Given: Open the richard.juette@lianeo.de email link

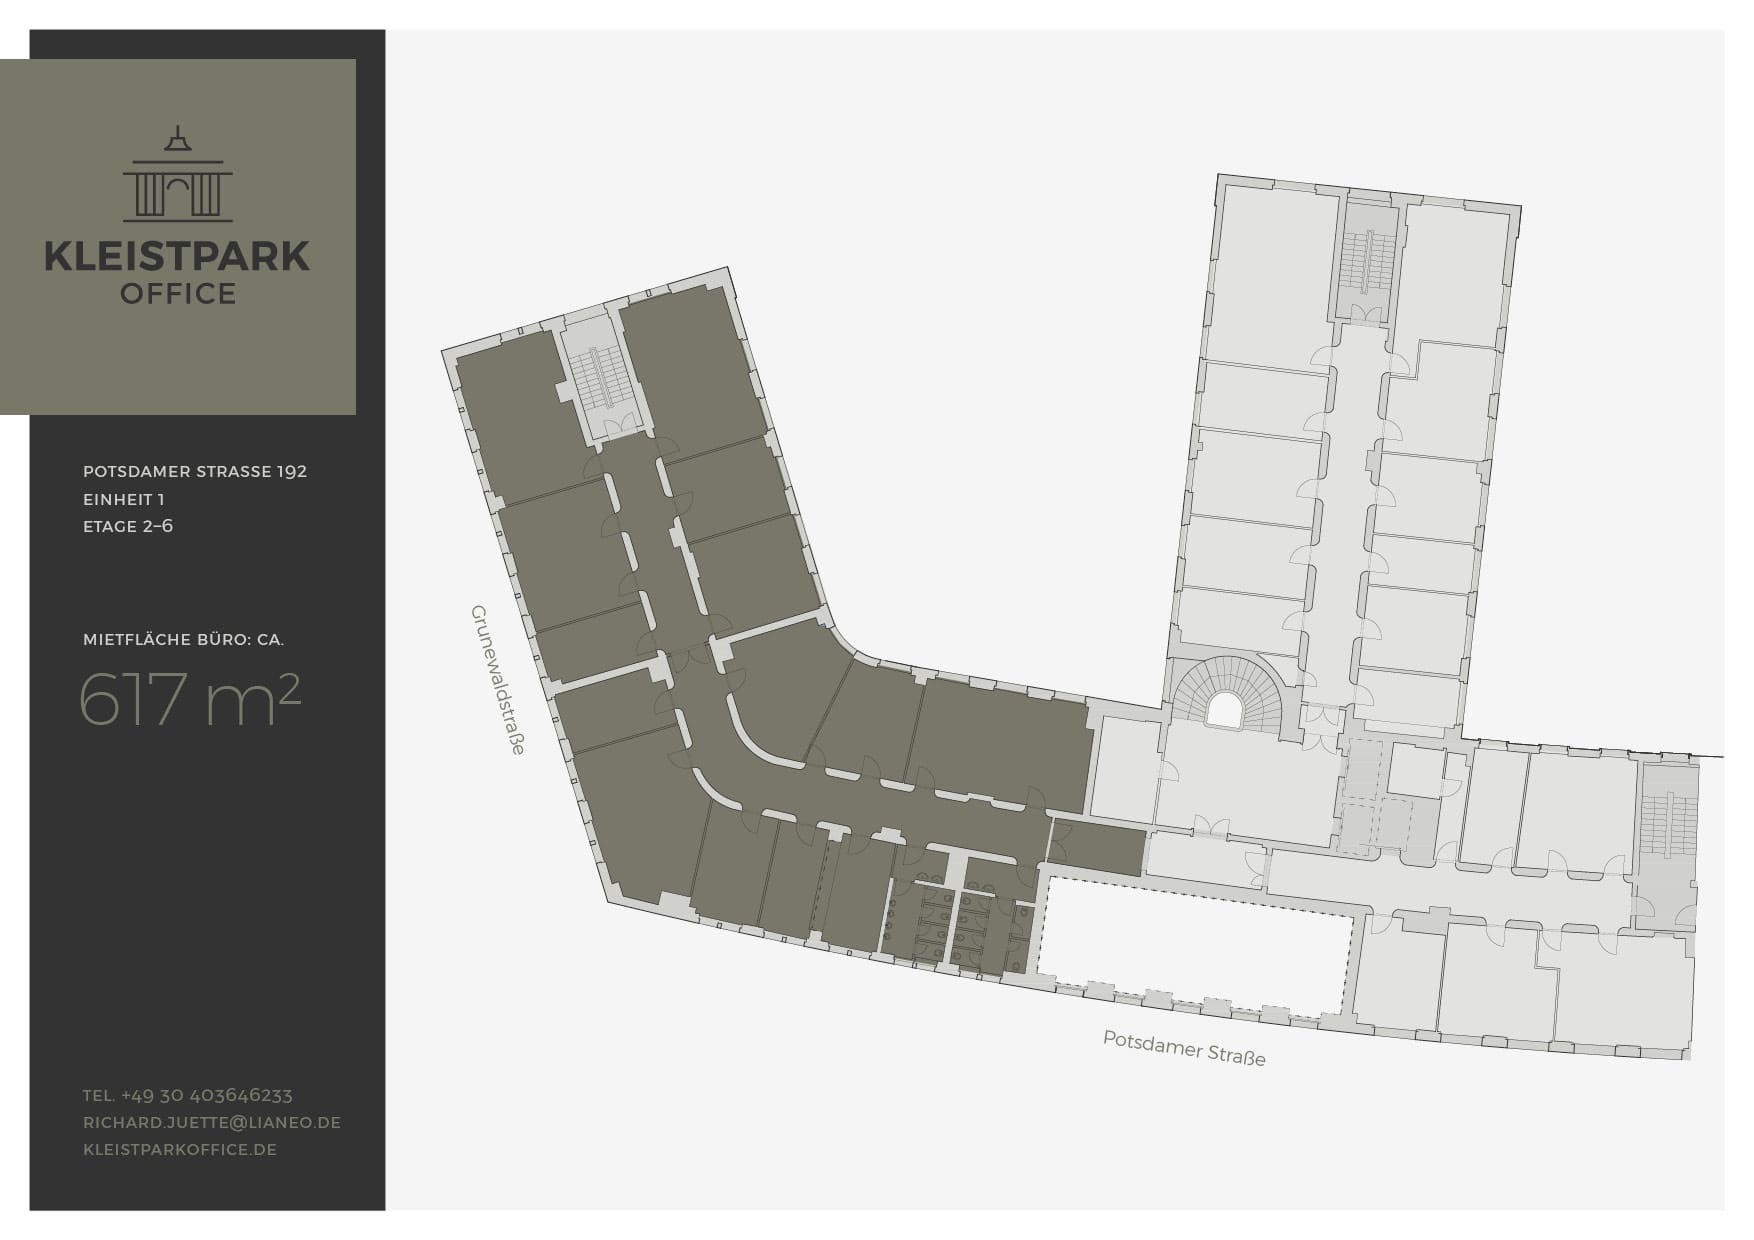Looking at the screenshot, I should [x=212, y=1122].
